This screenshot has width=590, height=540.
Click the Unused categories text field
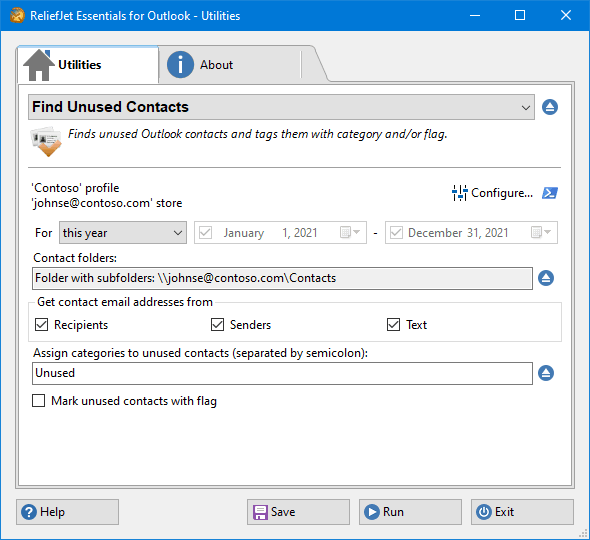coord(282,373)
